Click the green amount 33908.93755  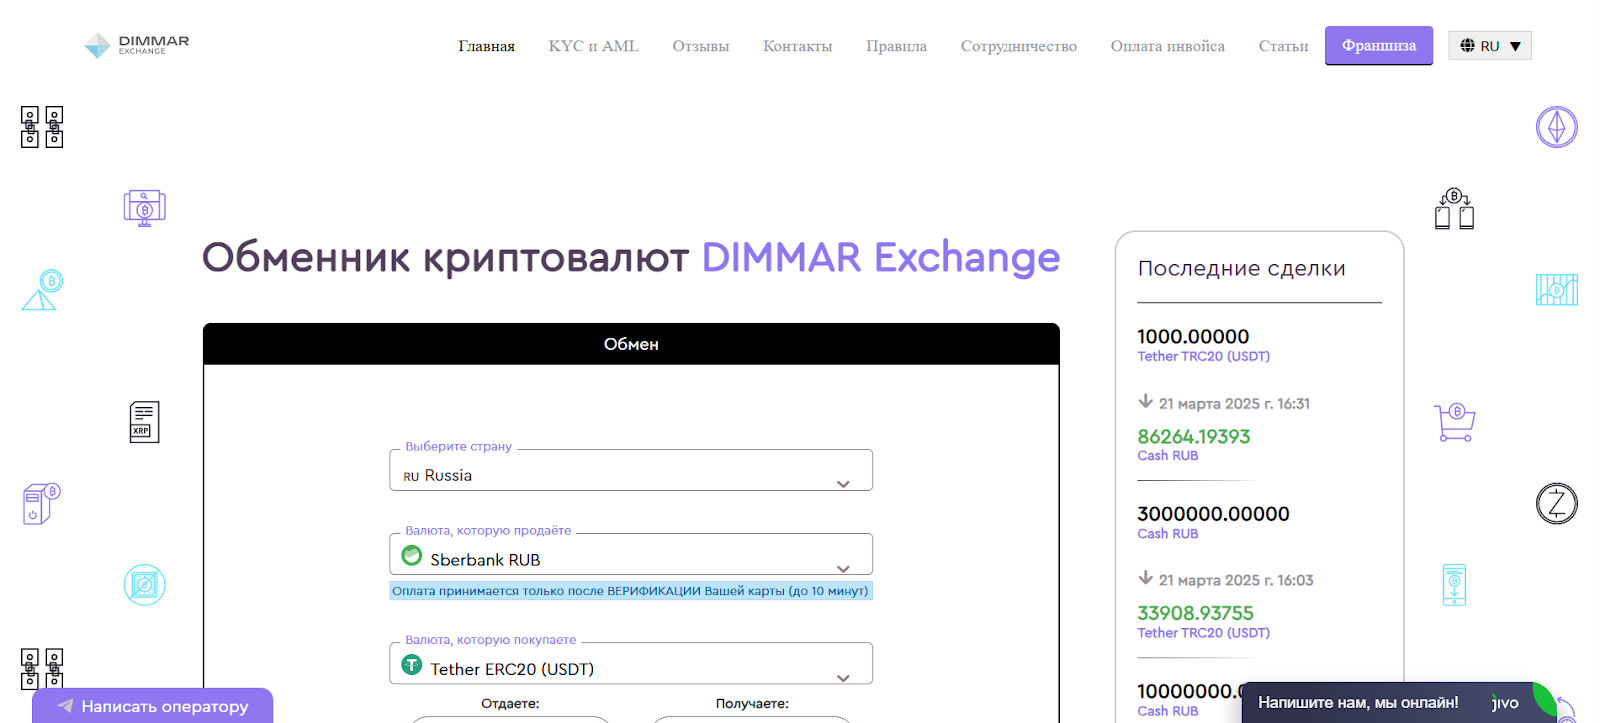click(1195, 613)
